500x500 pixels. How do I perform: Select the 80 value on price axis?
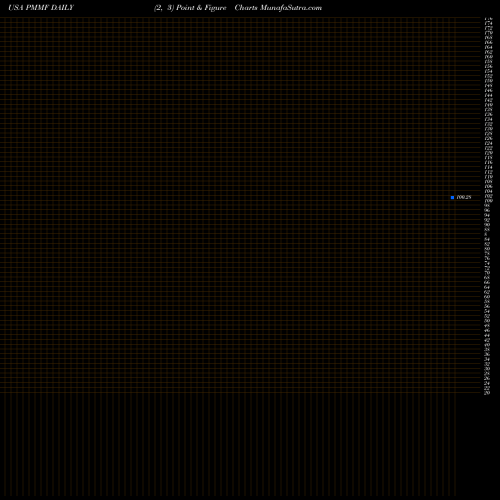[487, 249]
